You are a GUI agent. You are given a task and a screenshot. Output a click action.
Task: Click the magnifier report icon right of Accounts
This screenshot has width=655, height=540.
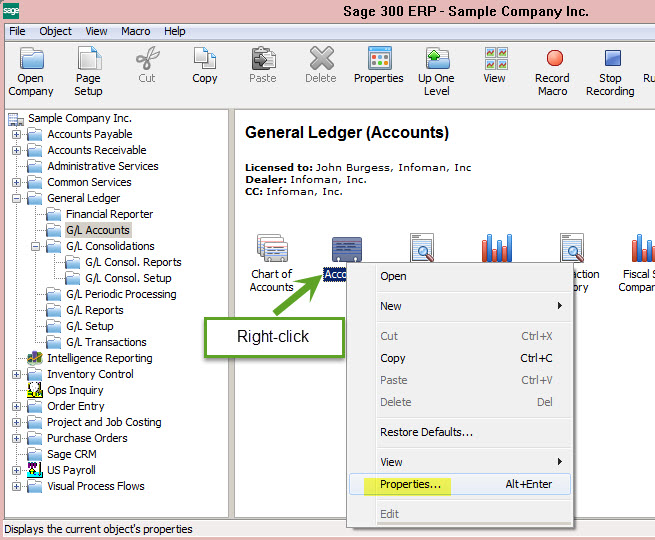(x=422, y=248)
